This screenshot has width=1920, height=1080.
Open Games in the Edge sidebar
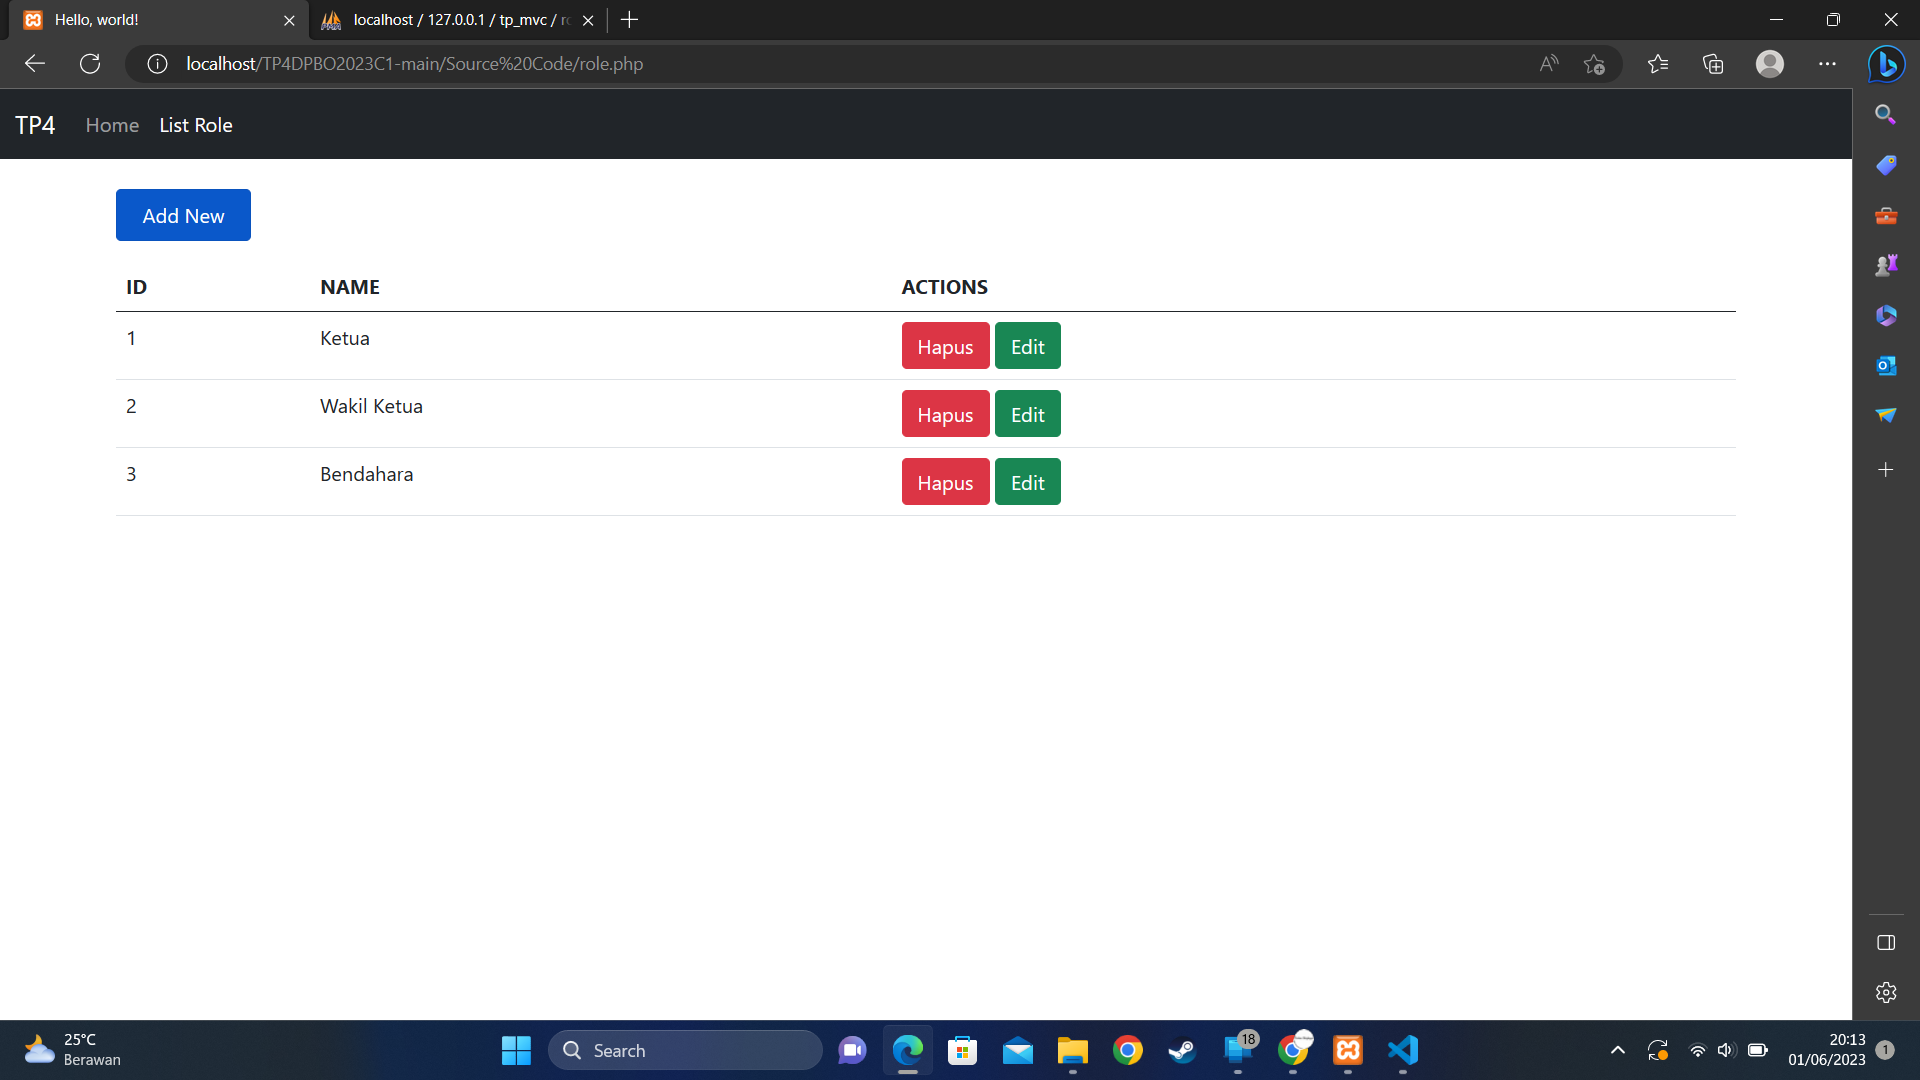(1886, 265)
